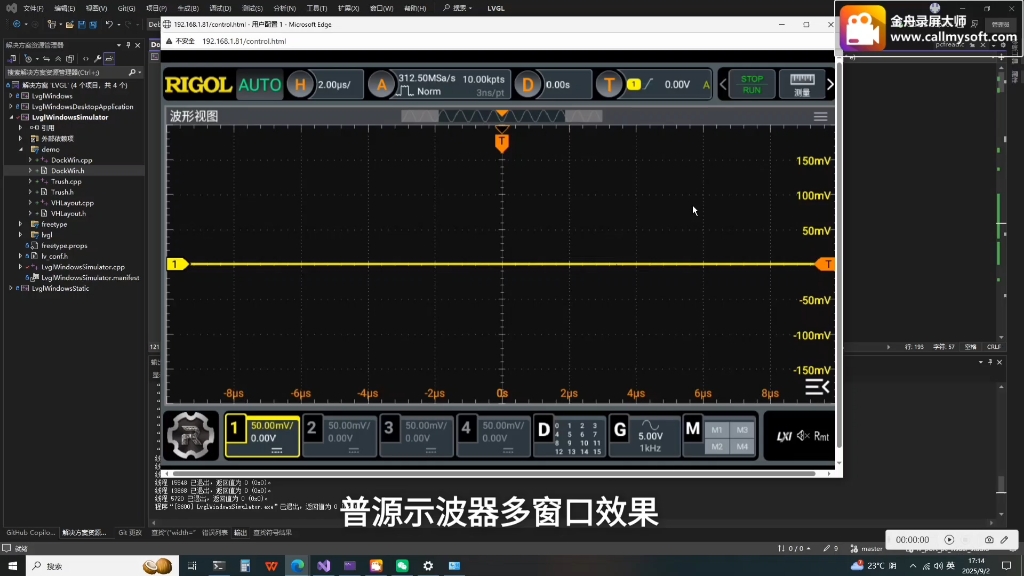Expand the DockWin.cpp tree node
This screenshot has width=1024, height=576.
point(29,160)
